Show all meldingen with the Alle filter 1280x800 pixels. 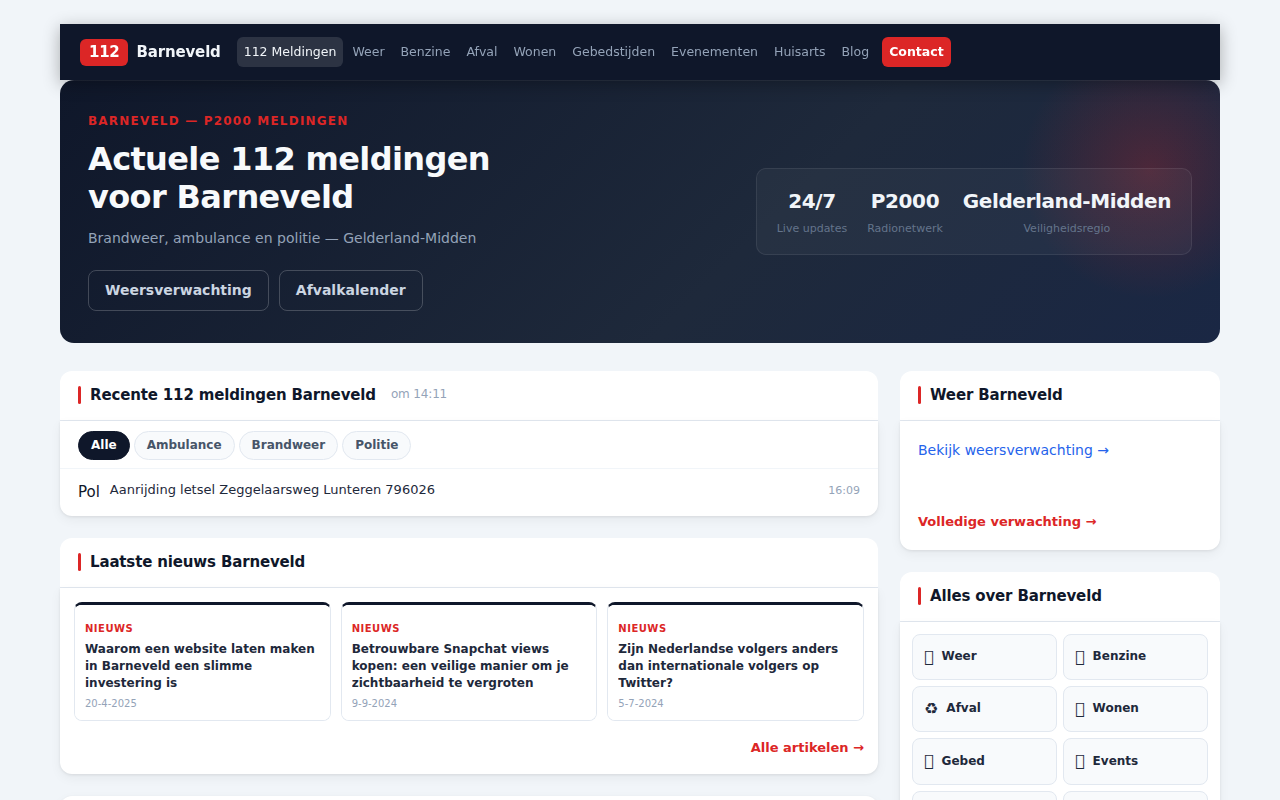[104, 445]
